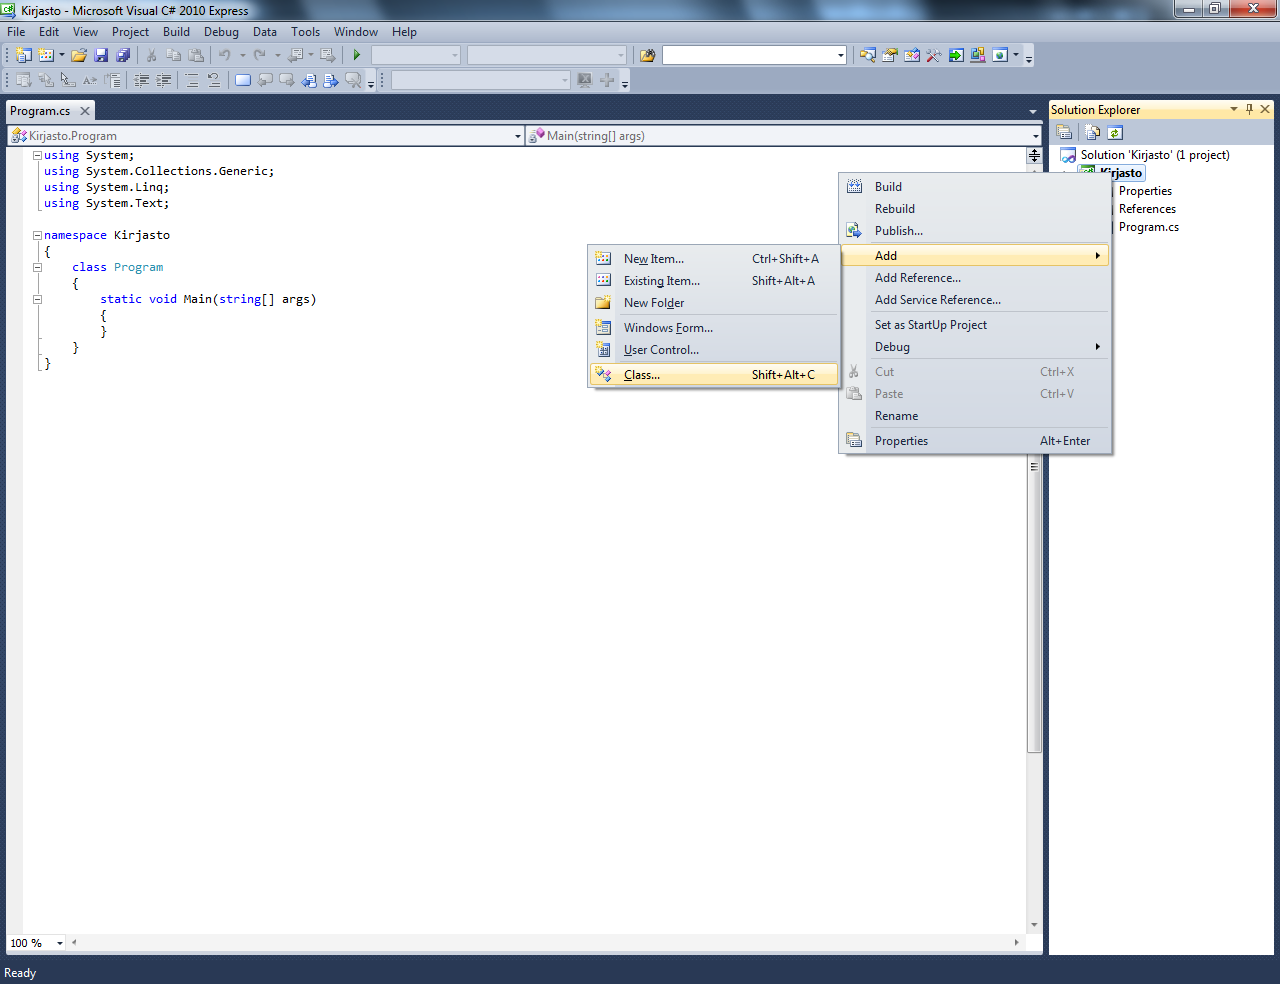Click the Display Object Member List icon
Viewport: 1280px width, 984px height.
point(23,80)
